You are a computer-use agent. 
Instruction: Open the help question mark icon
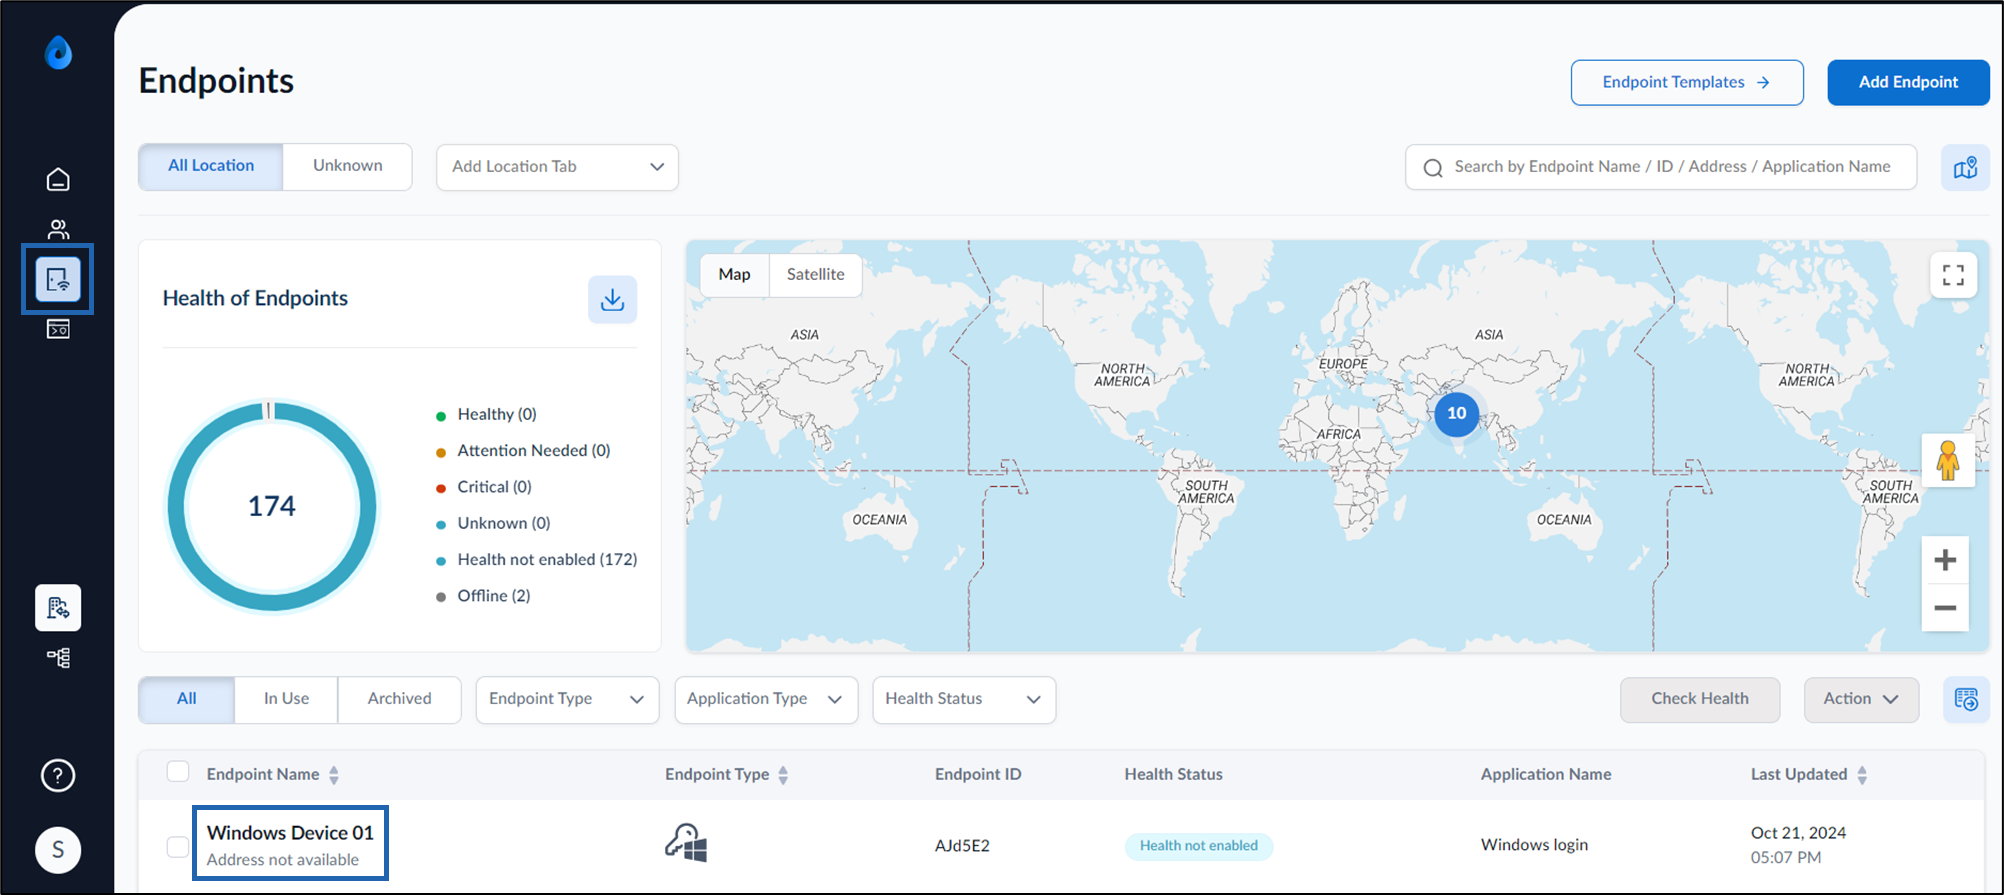(x=58, y=775)
